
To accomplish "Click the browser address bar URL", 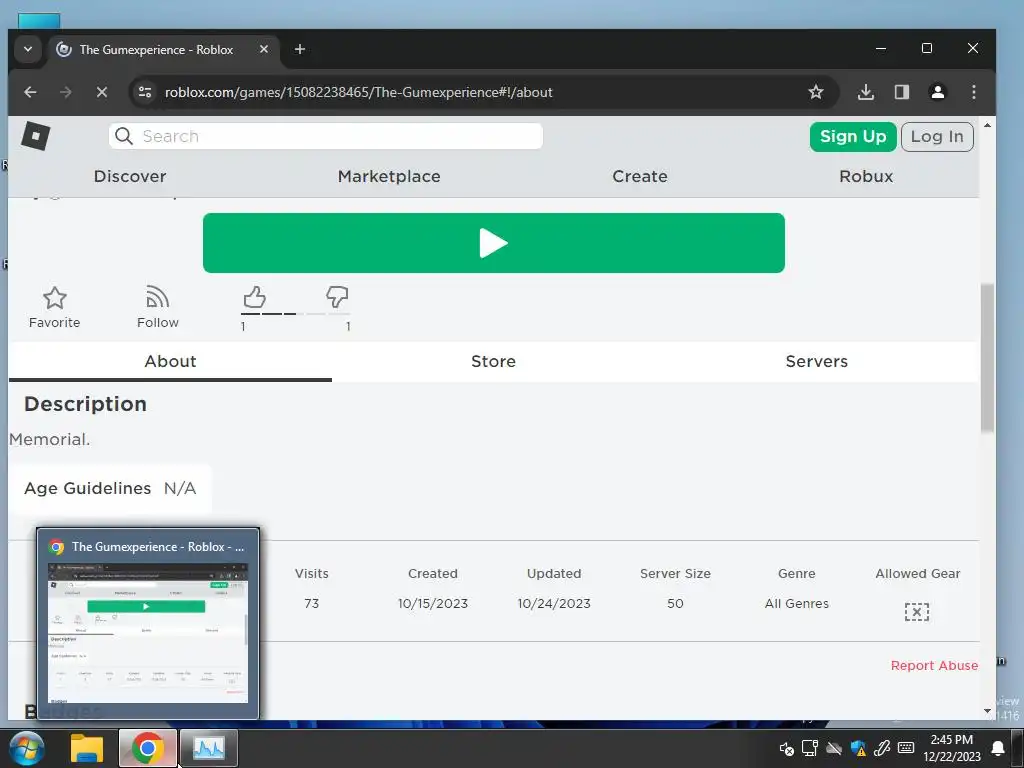I will pyautogui.click(x=359, y=92).
